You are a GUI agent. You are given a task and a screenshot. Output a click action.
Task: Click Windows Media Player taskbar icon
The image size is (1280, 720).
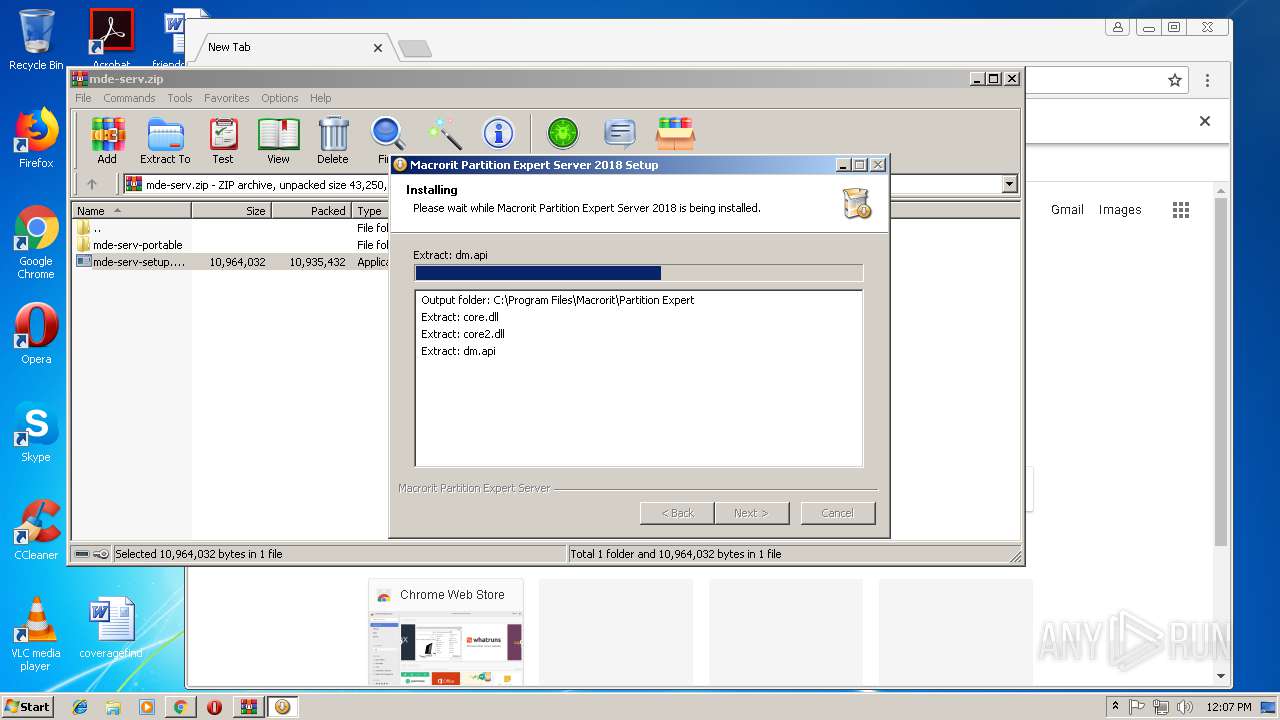pyautogui.click(x=147, y=707)
